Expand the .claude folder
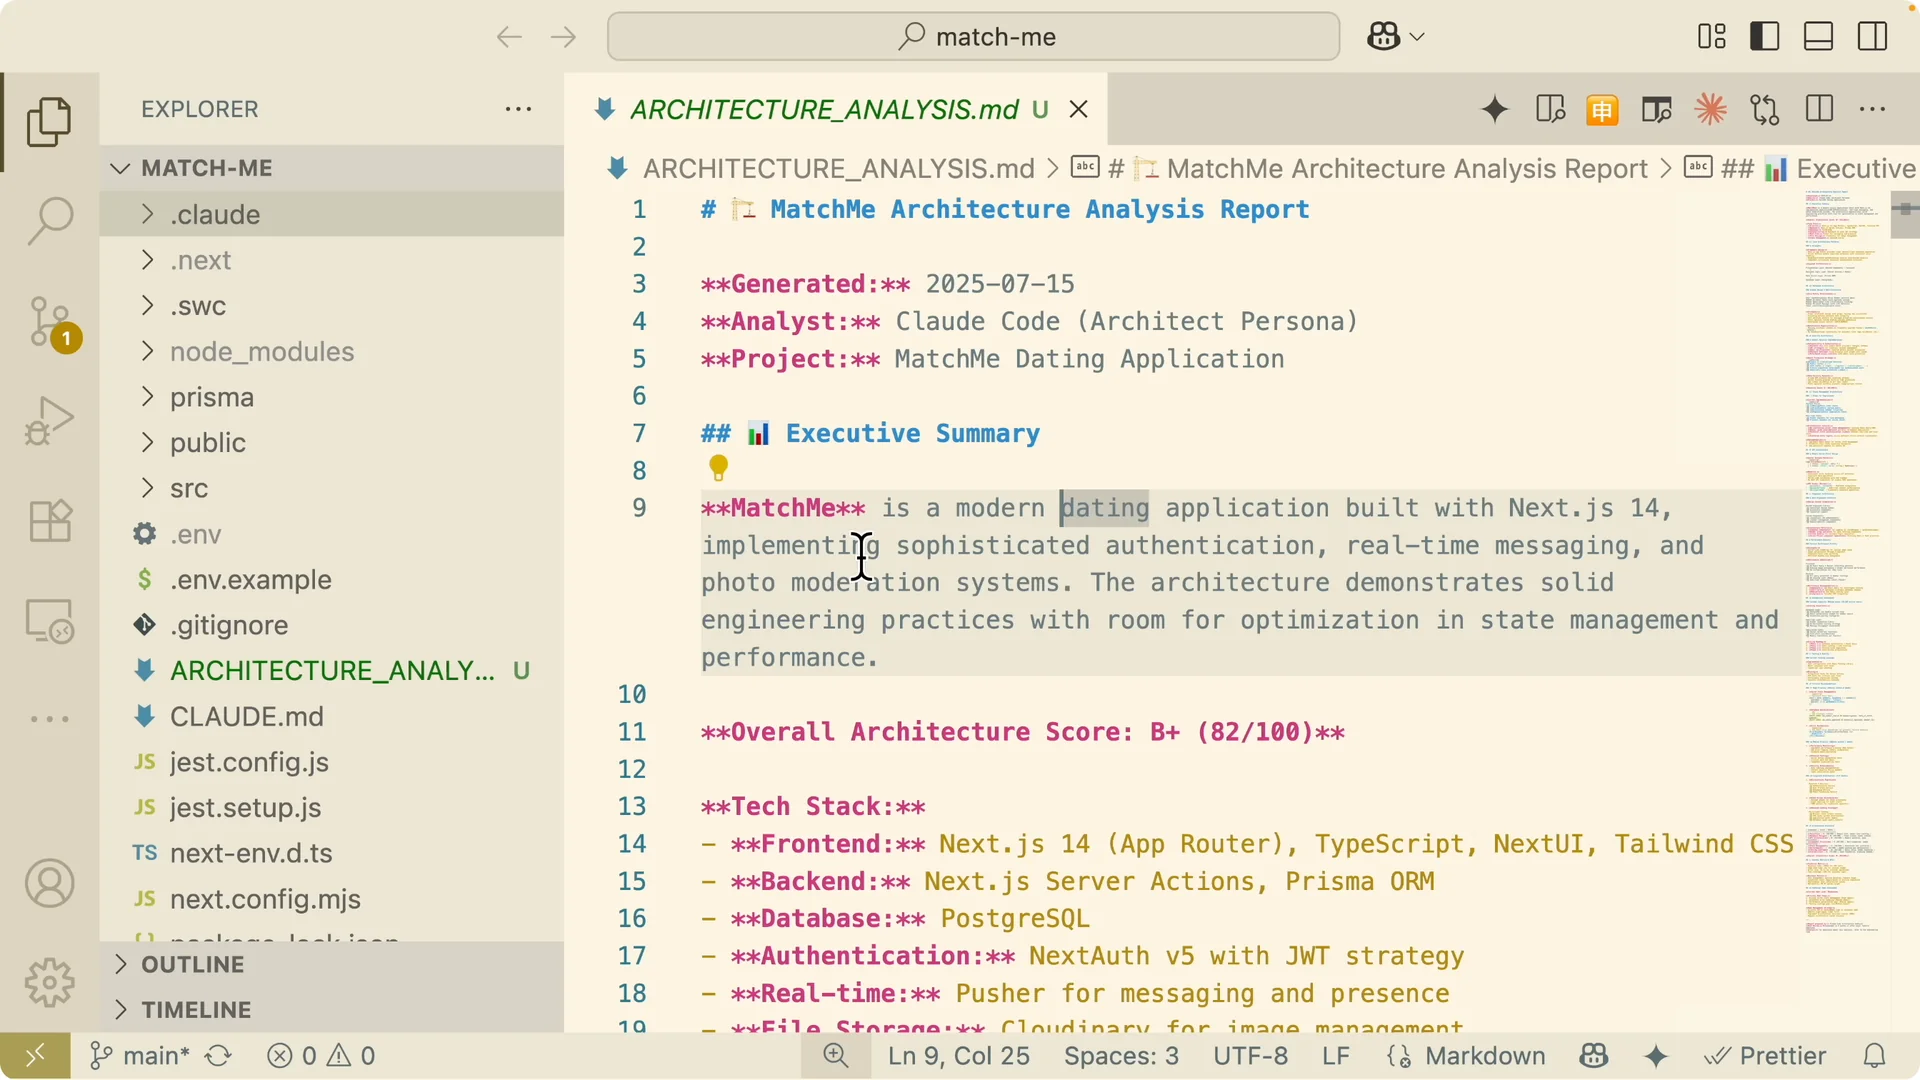The image size is (1920, 1080). coord(332,214)
